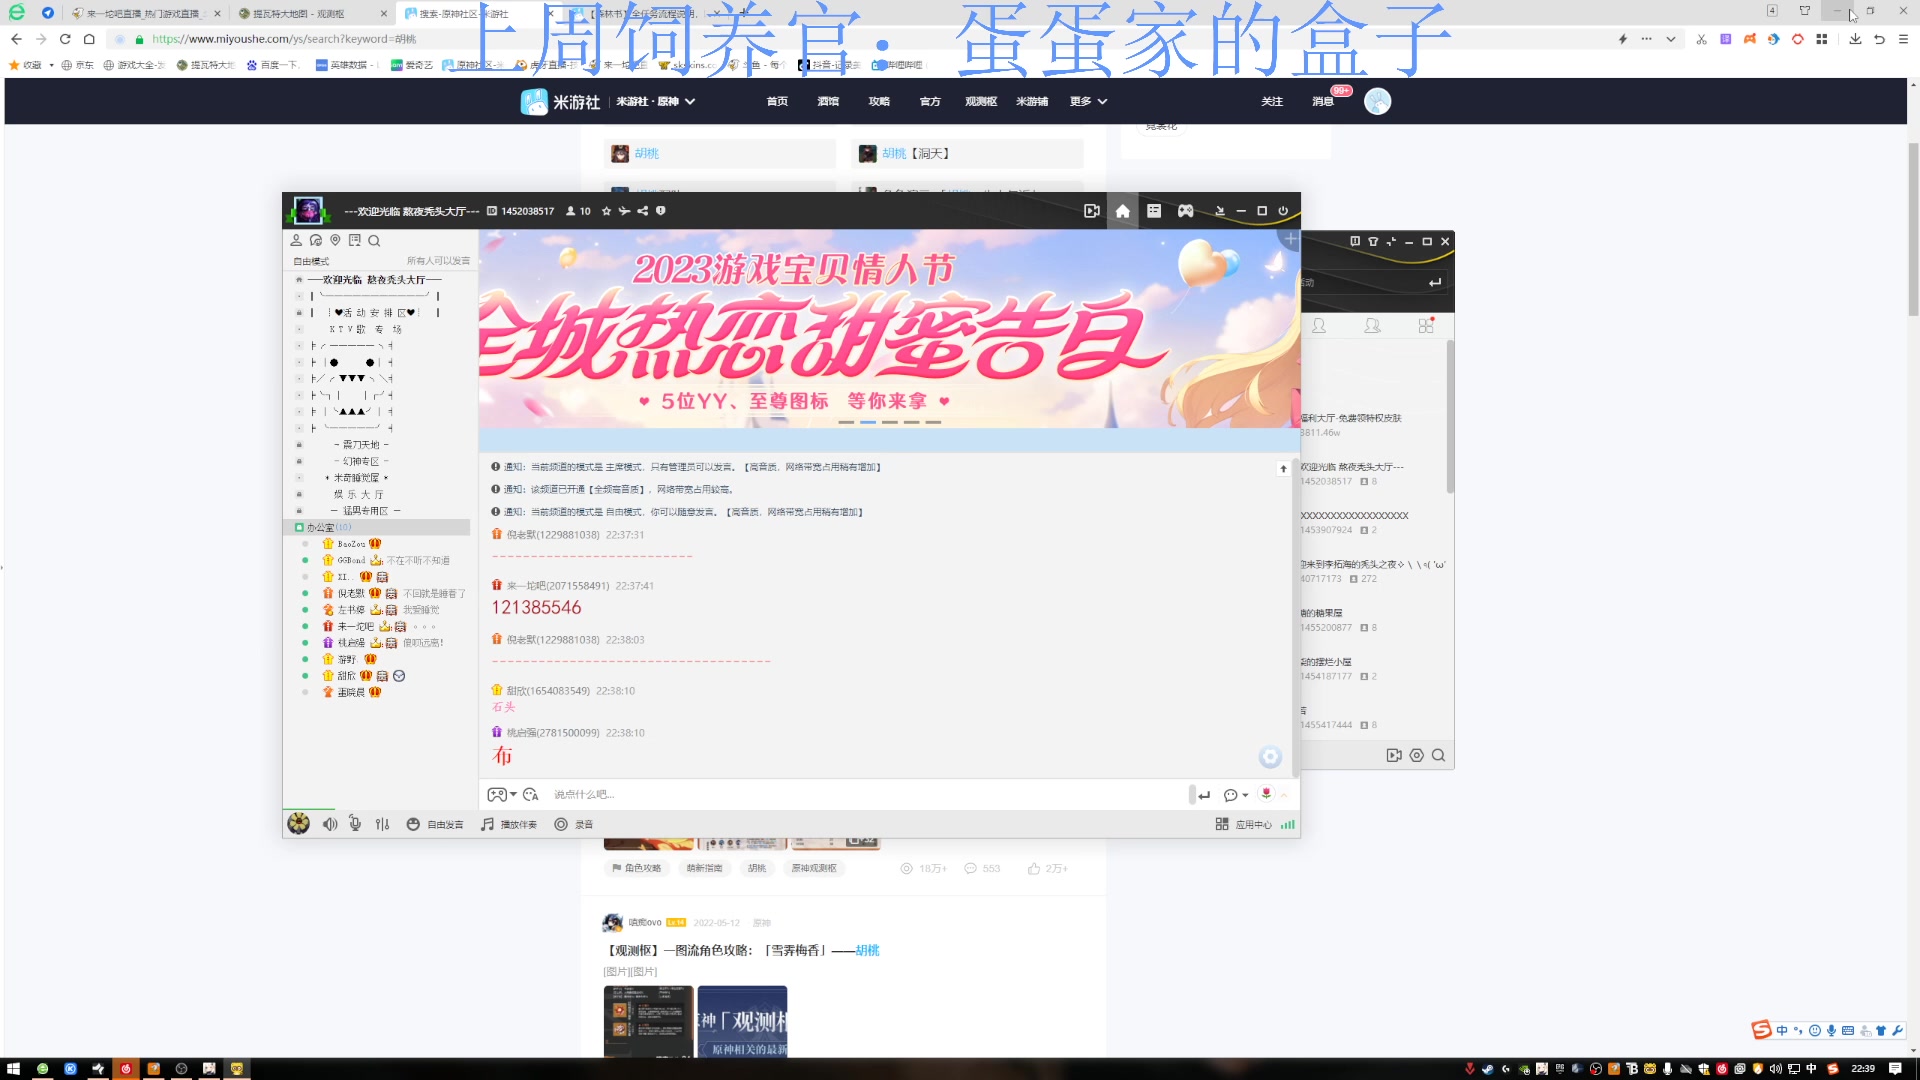This screenshot has height=1080, width=1920.
Task: Switch to the third banner slide indicator
Action: [890, 422]
